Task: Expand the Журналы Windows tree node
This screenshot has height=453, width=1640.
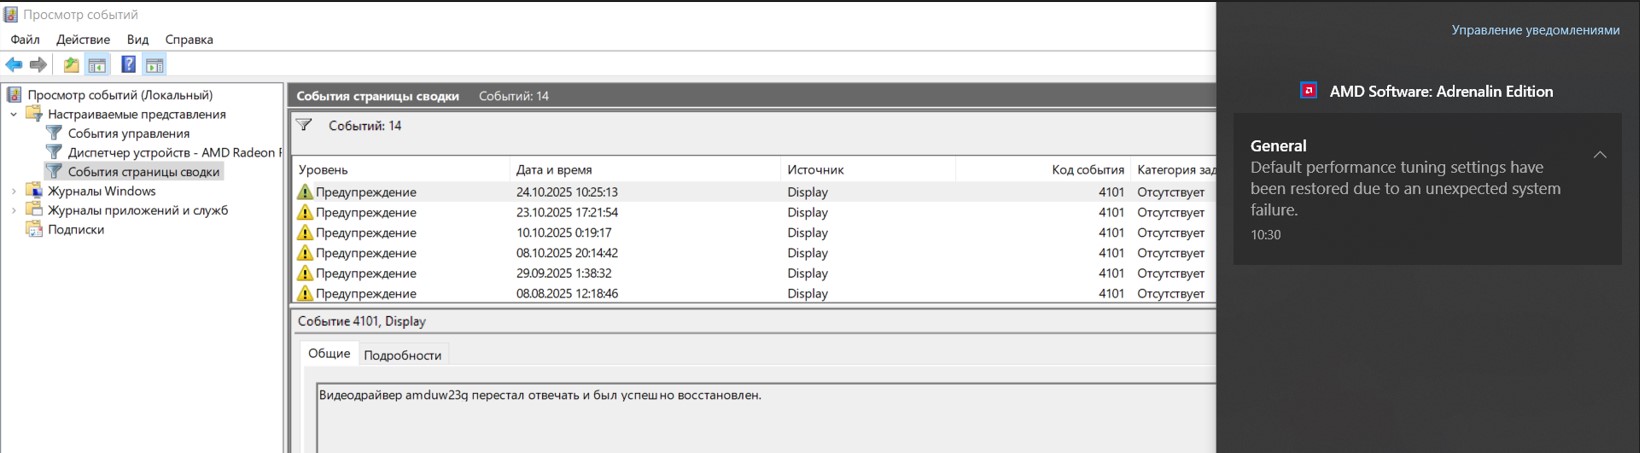Action: click(x=14, y=191)
